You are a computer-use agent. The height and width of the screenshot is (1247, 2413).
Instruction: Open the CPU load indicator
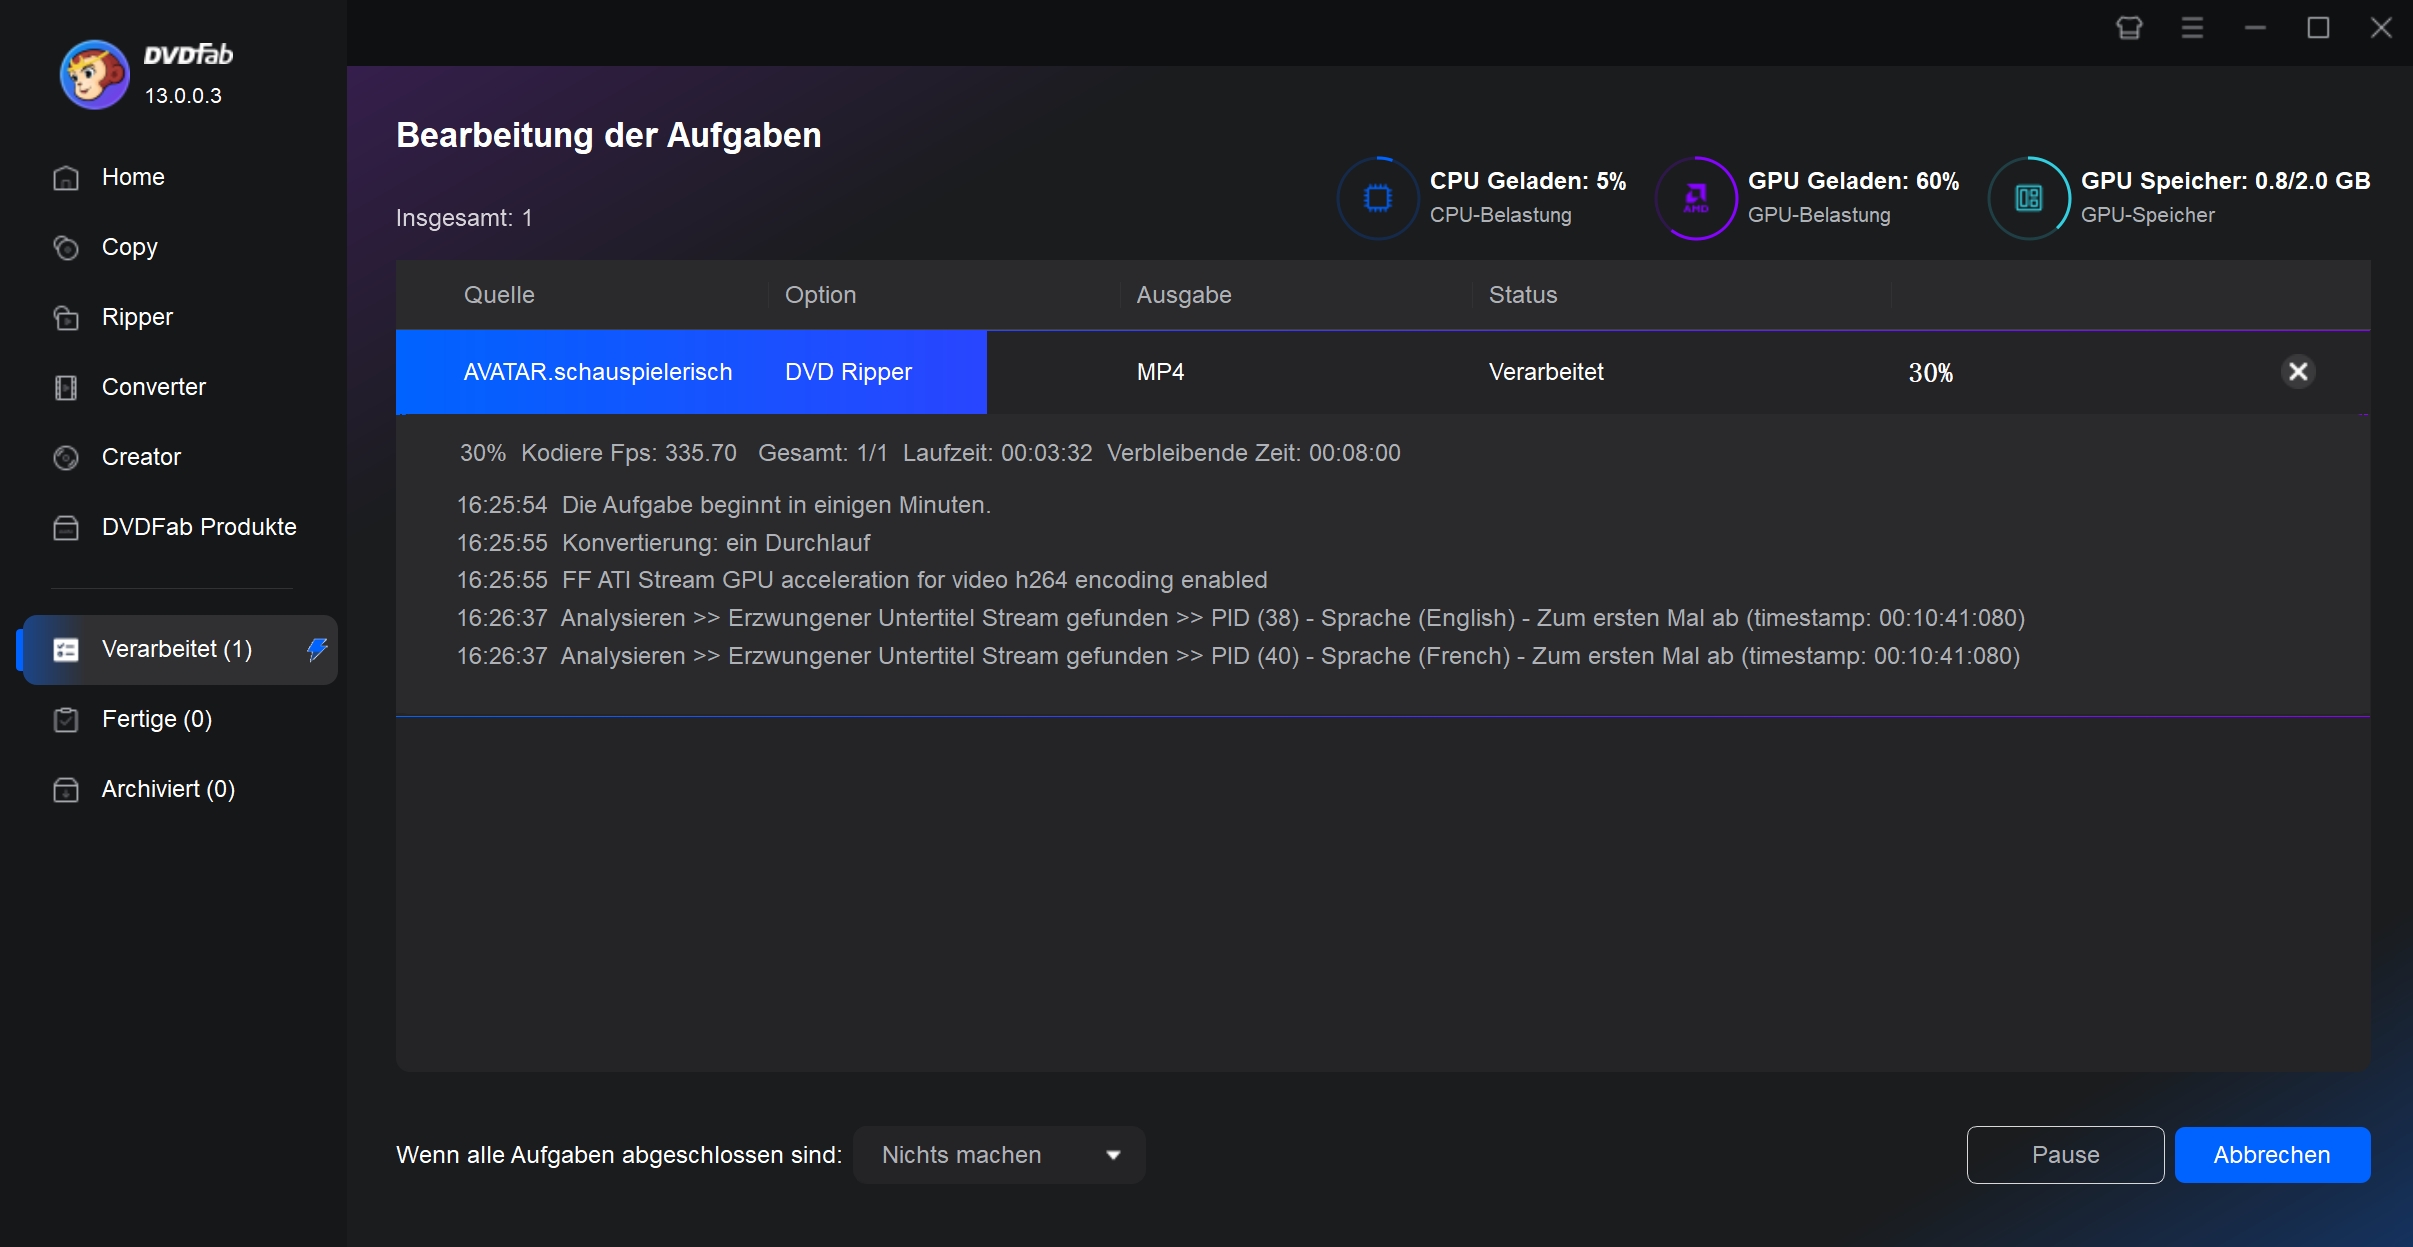(x=1377, y=194)
